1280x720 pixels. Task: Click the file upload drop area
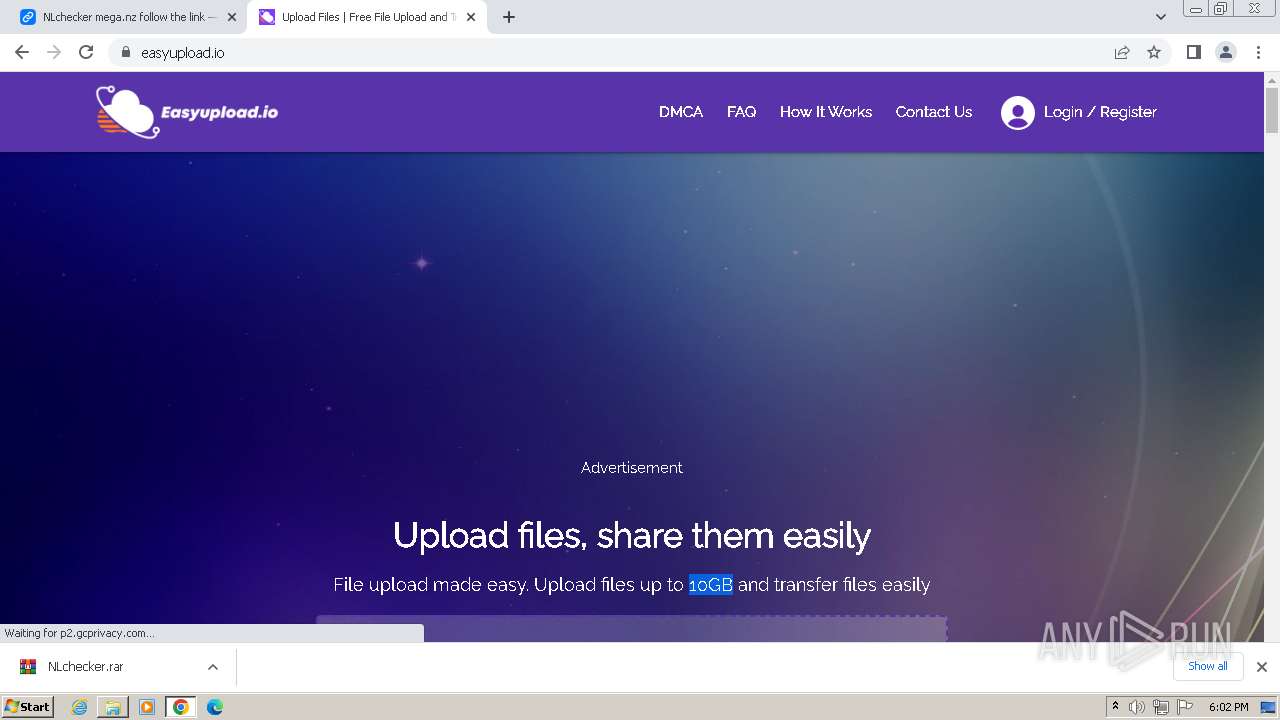[x=632, y=629]
